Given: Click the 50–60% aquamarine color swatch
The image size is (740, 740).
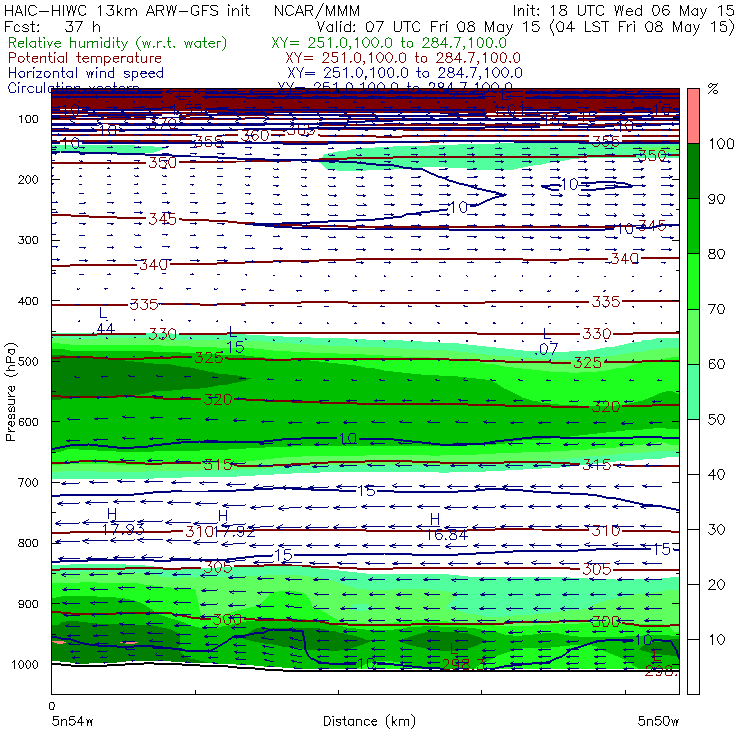Looking at the screenshot, I should pos(693,391).
